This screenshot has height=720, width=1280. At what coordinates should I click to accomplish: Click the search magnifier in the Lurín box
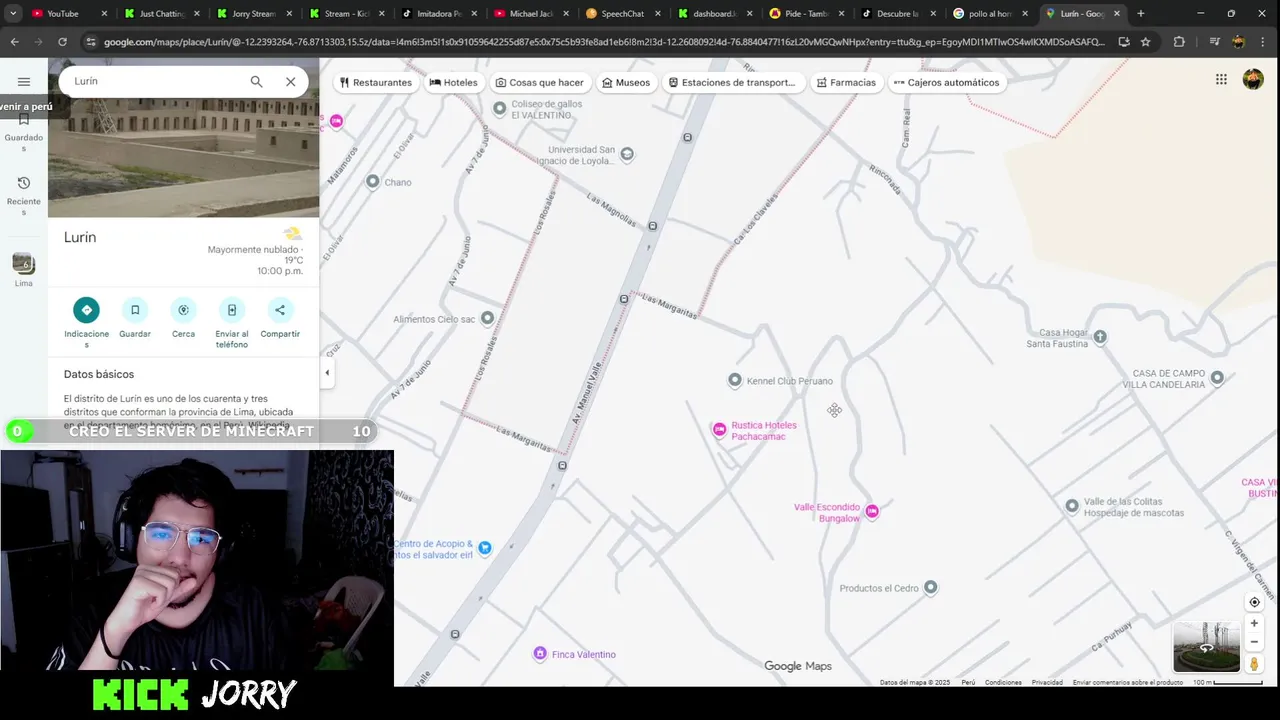pos(257,82)
